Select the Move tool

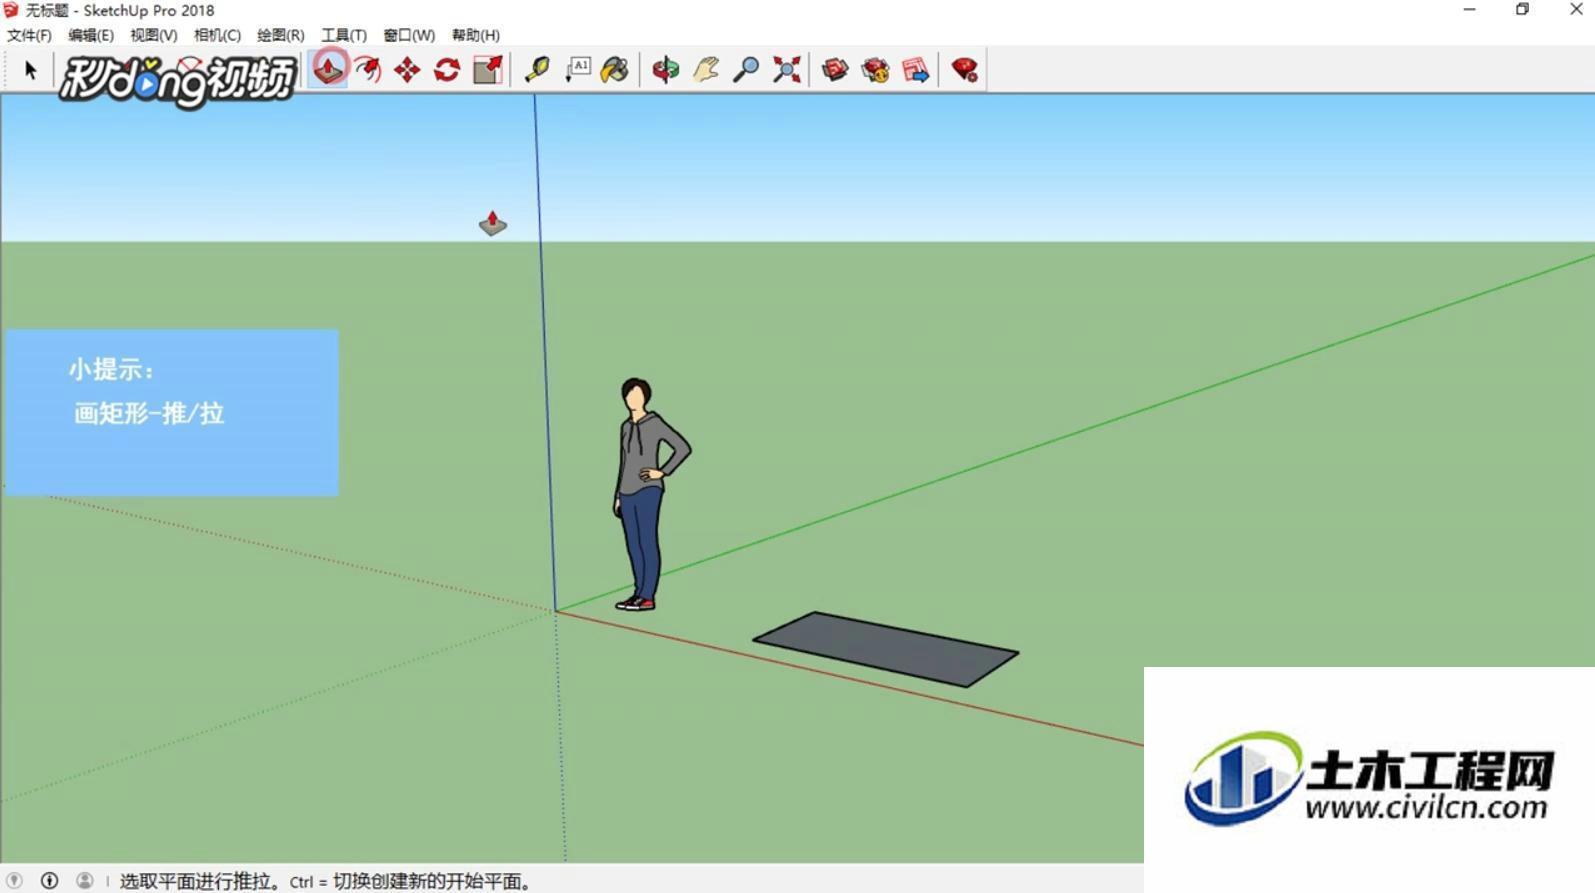[x=407, y=69]
